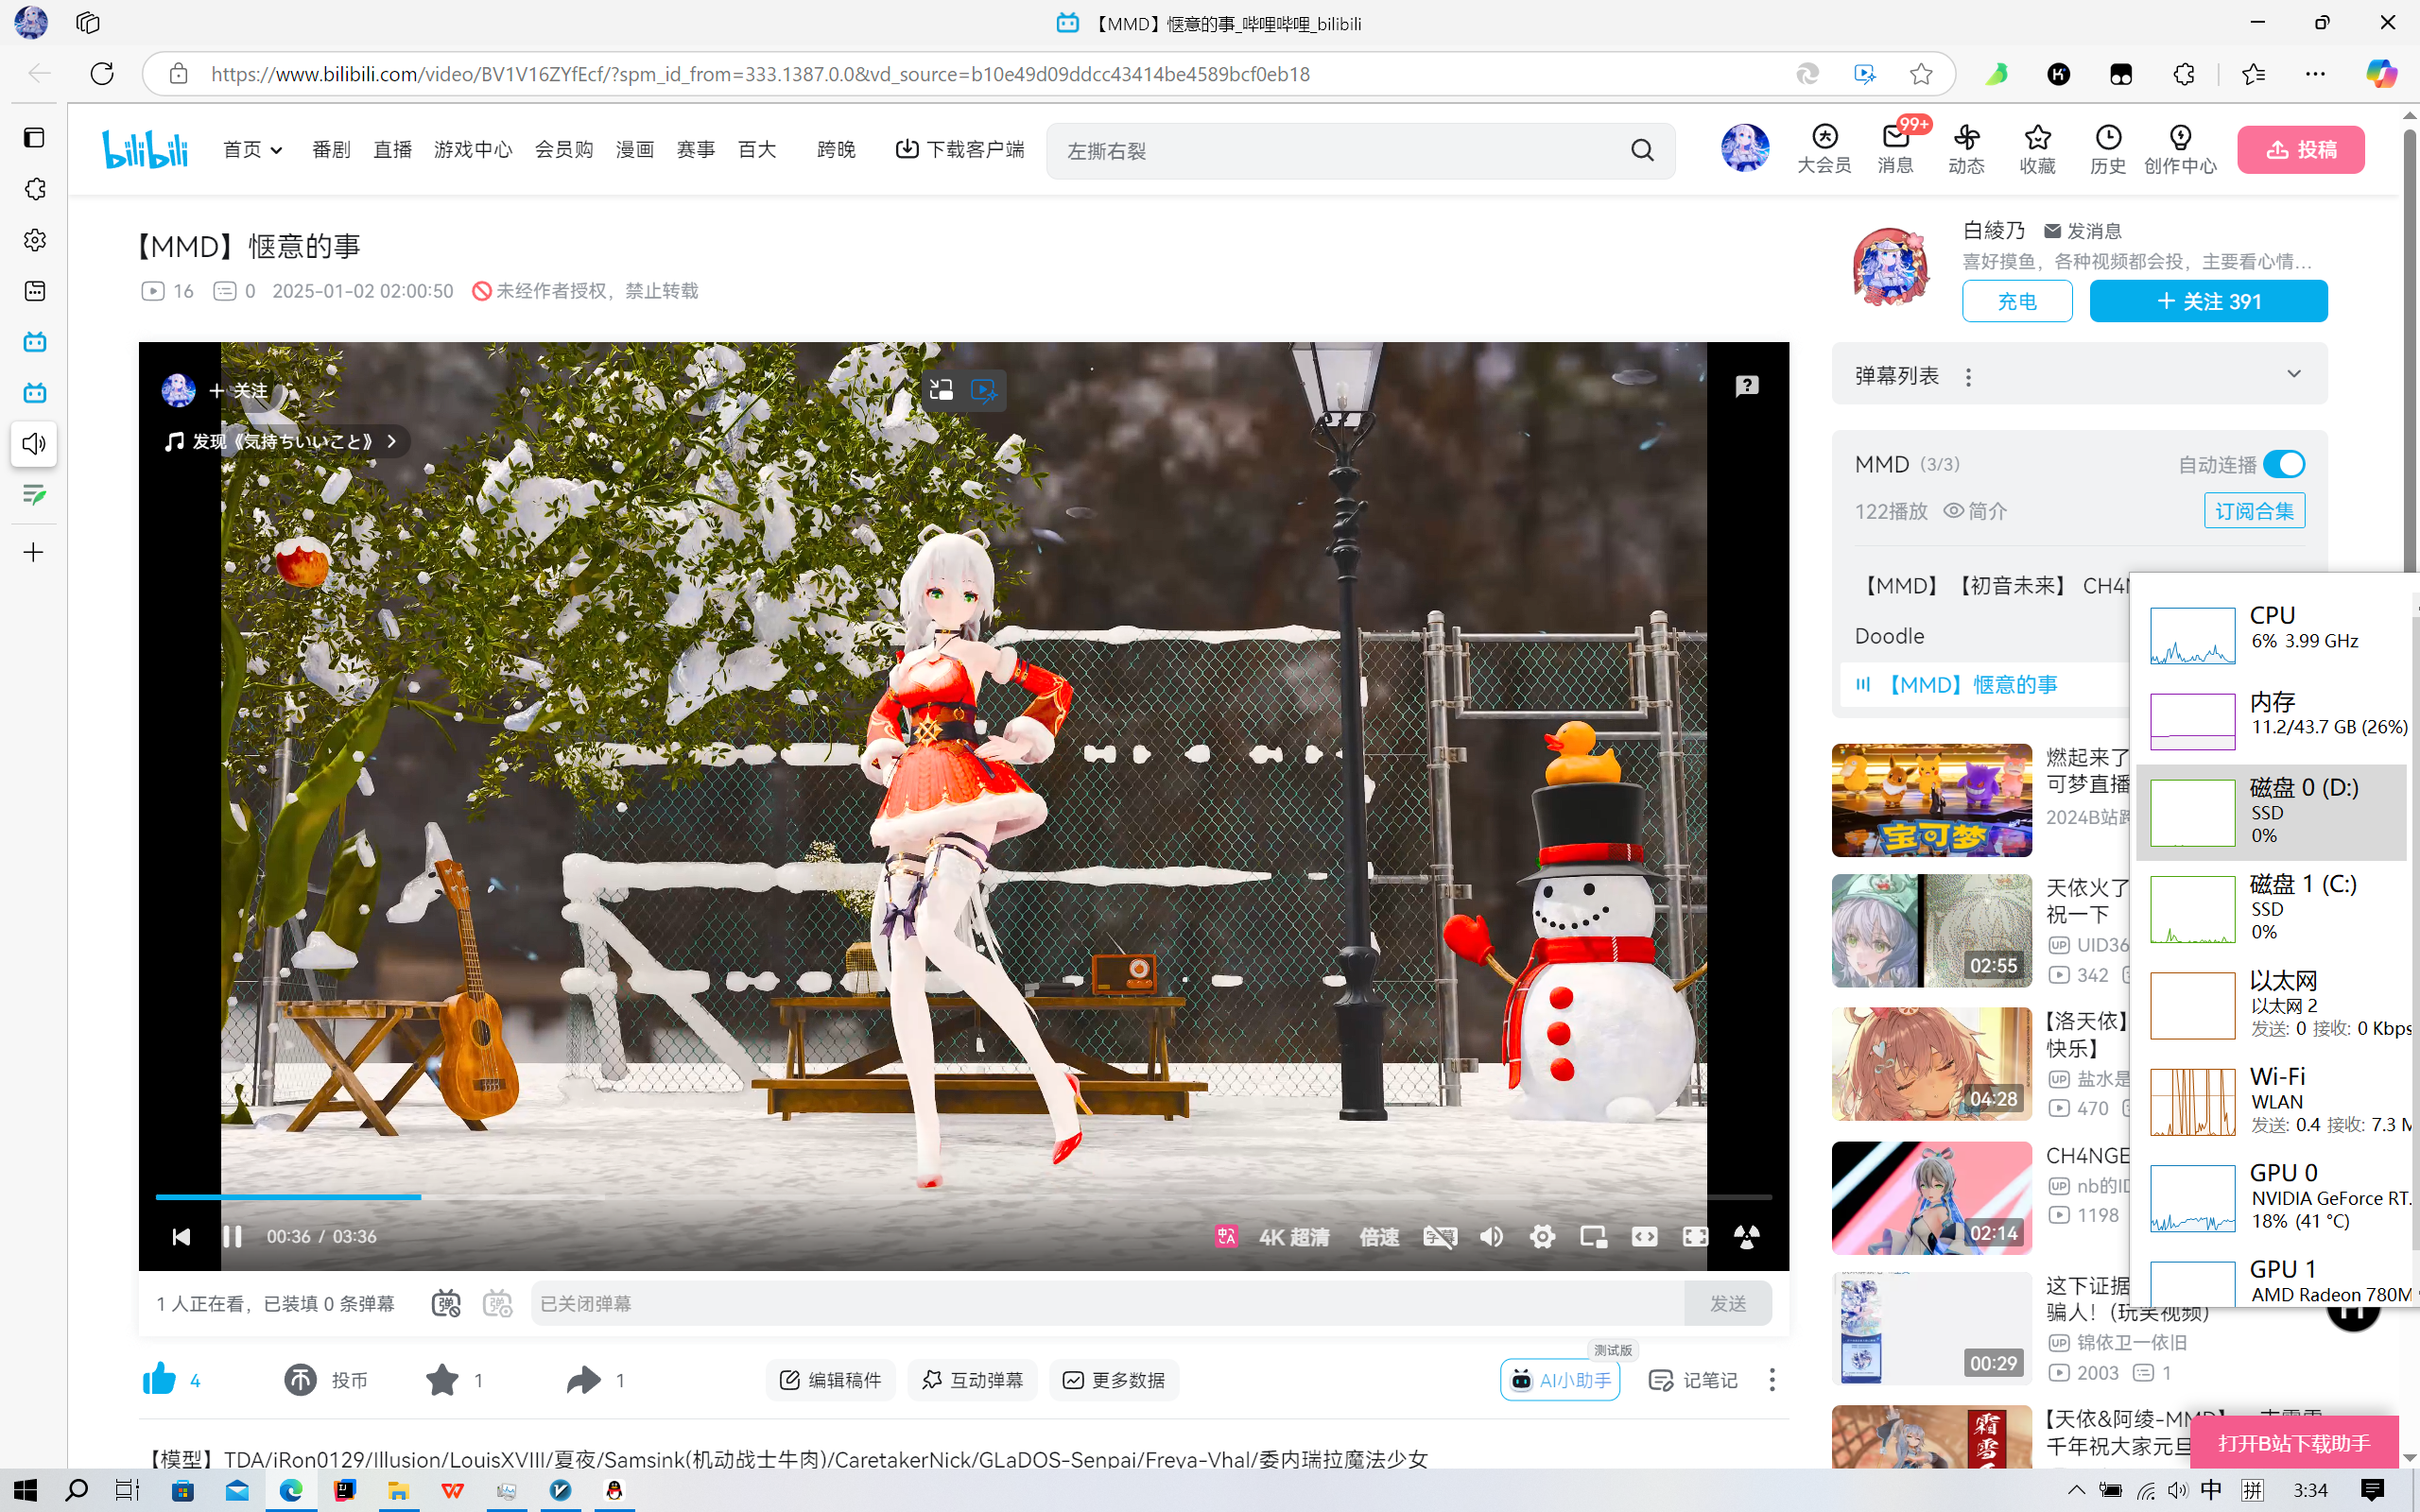The image size is (2420, 1512).
Task: Toggle danmaku display off icon
Action: [446, 1304]
